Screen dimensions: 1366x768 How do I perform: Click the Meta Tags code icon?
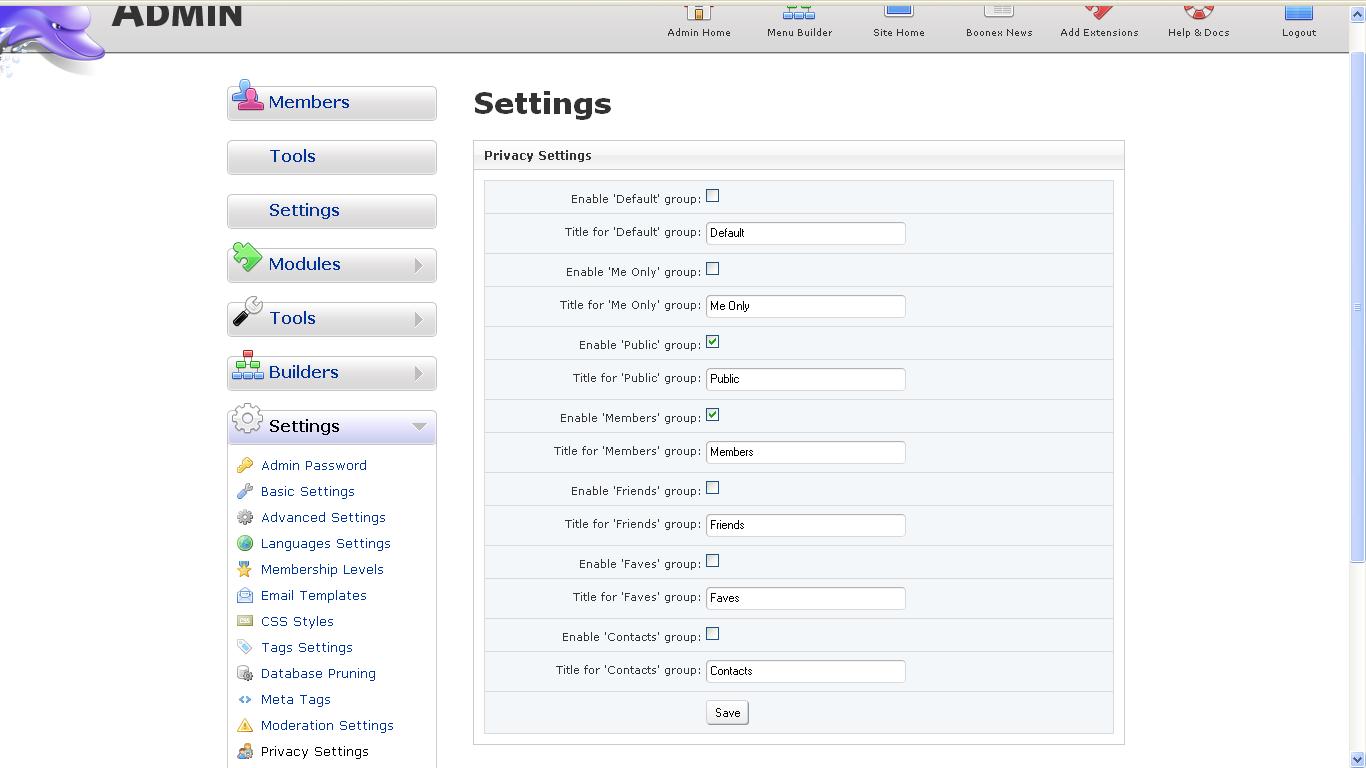(x=245, y=700)
